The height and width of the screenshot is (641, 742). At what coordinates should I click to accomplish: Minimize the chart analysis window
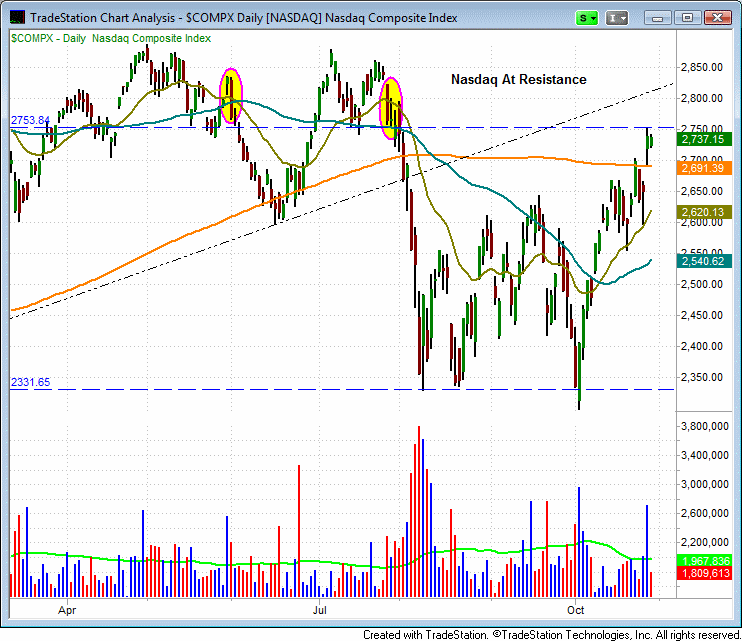point(657,18)
